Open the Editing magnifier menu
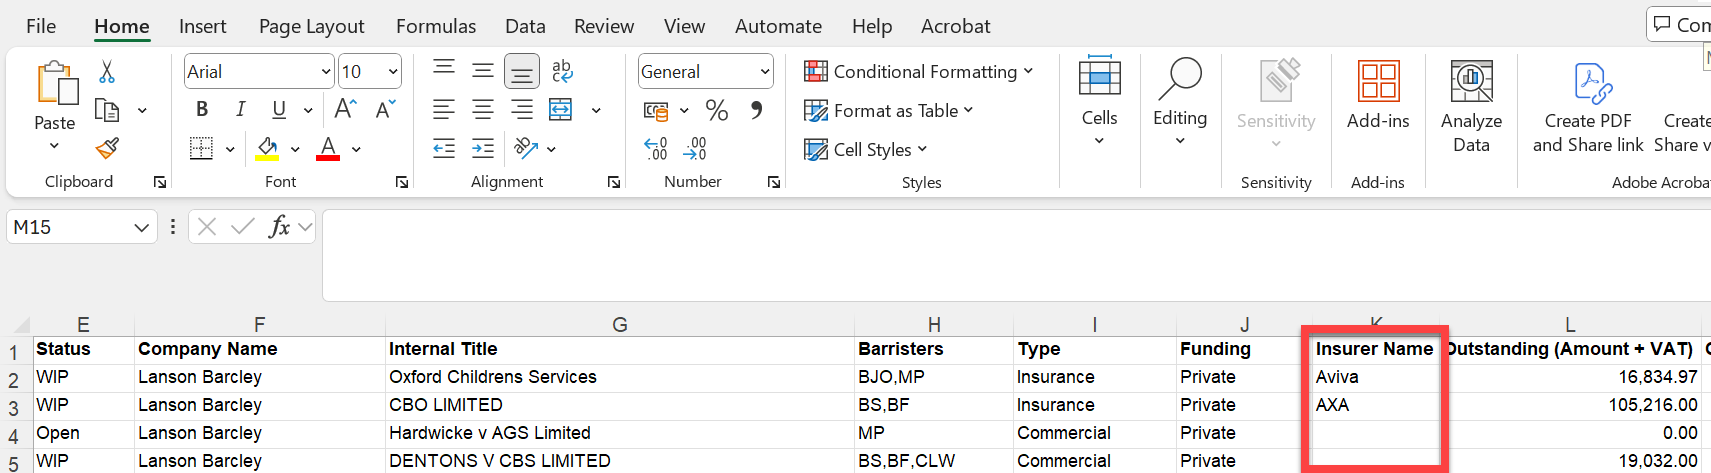 click(1180, 100)
